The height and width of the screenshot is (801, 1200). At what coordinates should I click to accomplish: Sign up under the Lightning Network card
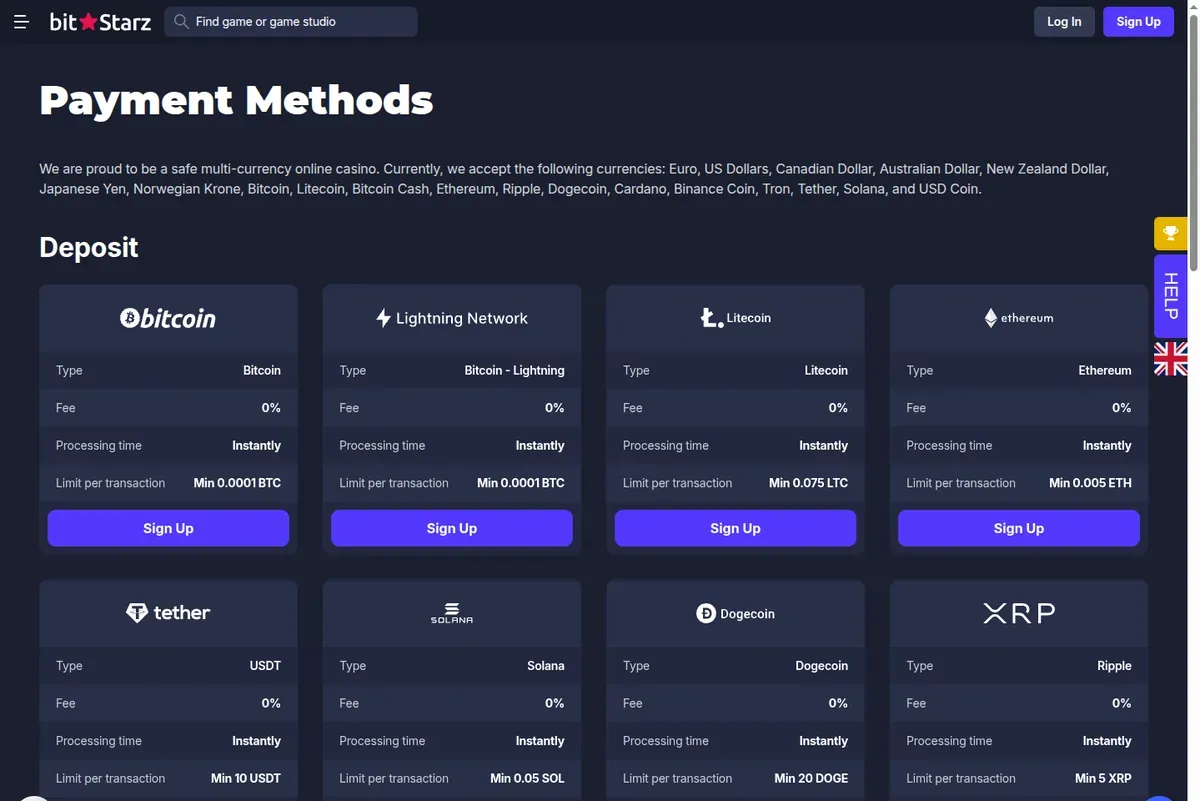[452, 528]
